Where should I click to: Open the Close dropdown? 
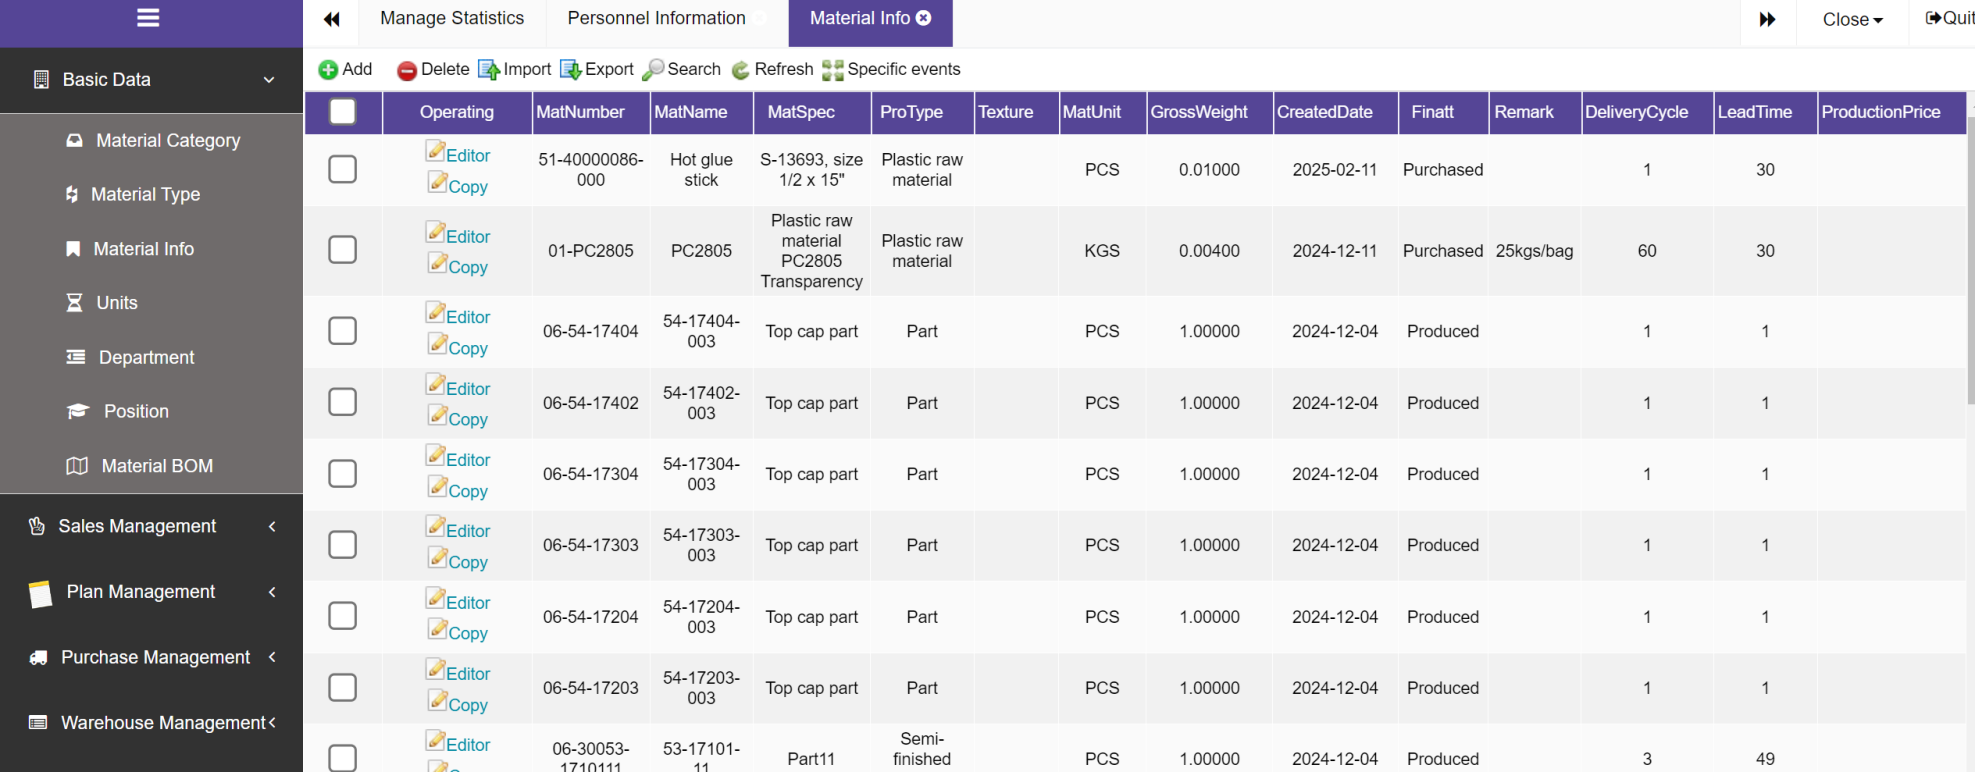tap(1852, 20)
